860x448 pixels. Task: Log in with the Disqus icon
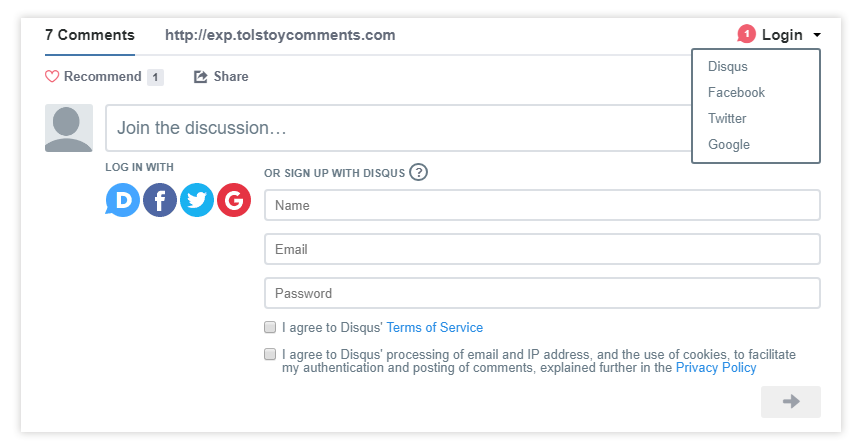[123, 200]
